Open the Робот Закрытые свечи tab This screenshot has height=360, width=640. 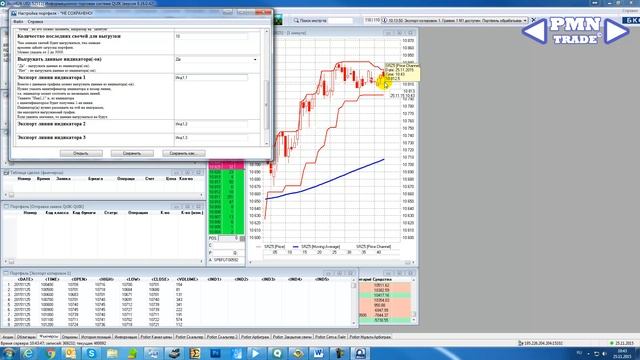tap(292, 337)
